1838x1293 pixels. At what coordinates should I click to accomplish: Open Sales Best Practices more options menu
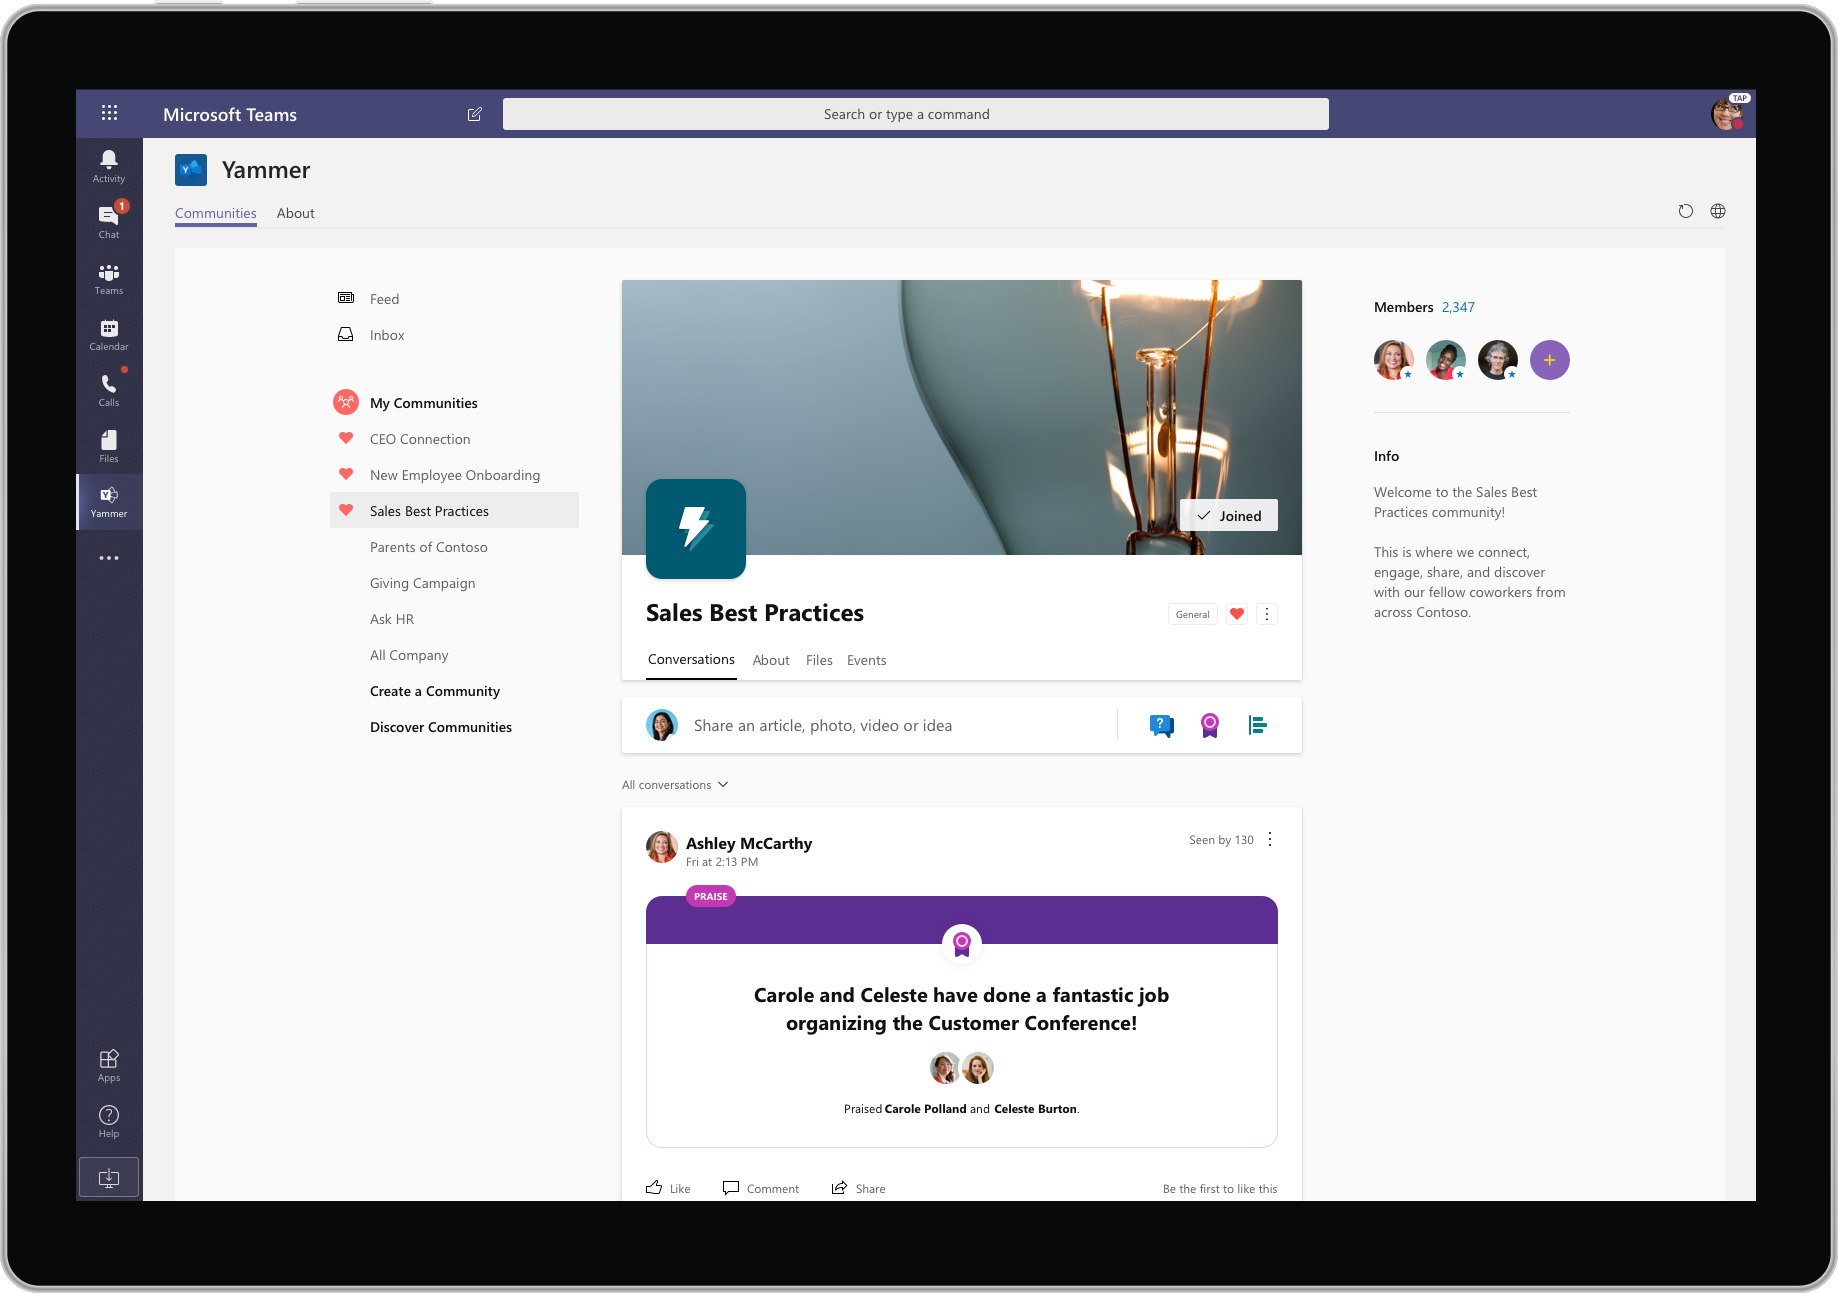[x=1267, y=614]
